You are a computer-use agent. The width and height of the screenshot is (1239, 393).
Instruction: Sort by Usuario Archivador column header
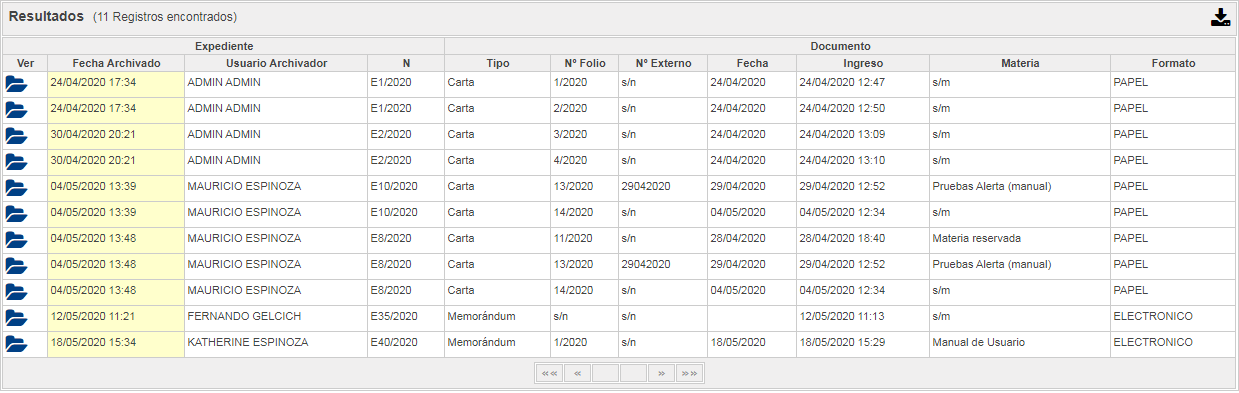click(276, 63)
